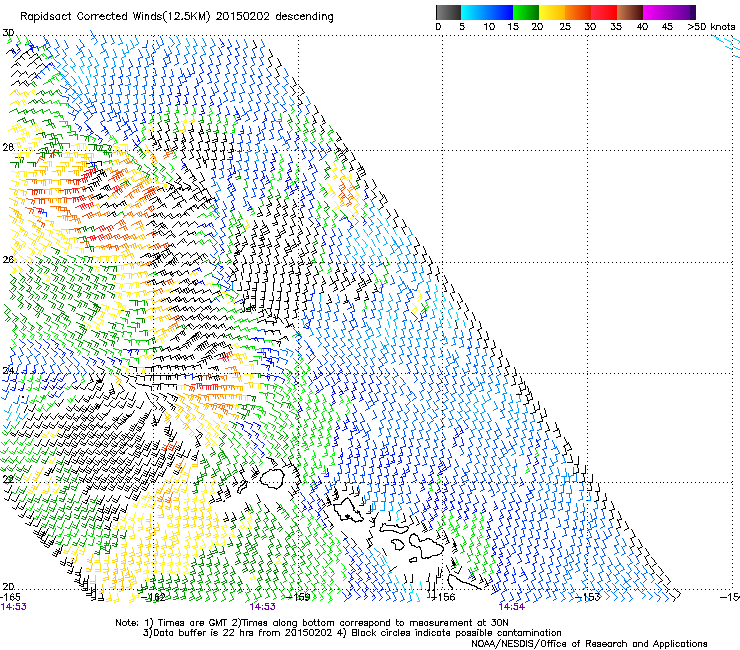The height and width of the screenshot is (650, 740).
Task: Select the green 15-20 knots legend band
Action: coord(526,12)
